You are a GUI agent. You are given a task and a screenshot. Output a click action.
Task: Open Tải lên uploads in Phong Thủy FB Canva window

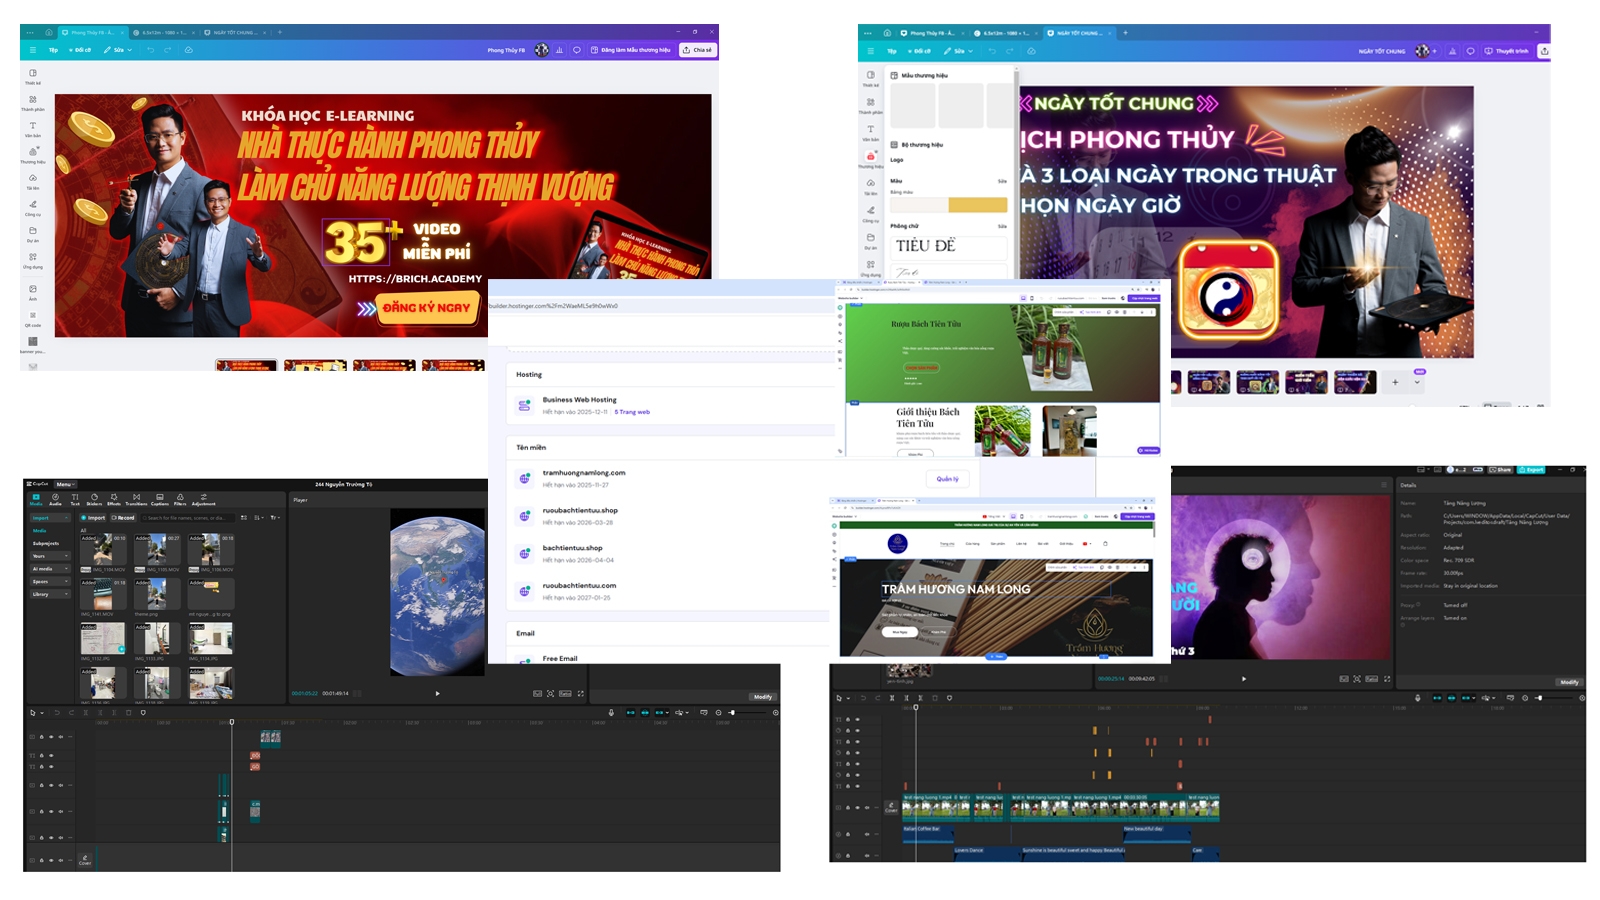[33, 181]
